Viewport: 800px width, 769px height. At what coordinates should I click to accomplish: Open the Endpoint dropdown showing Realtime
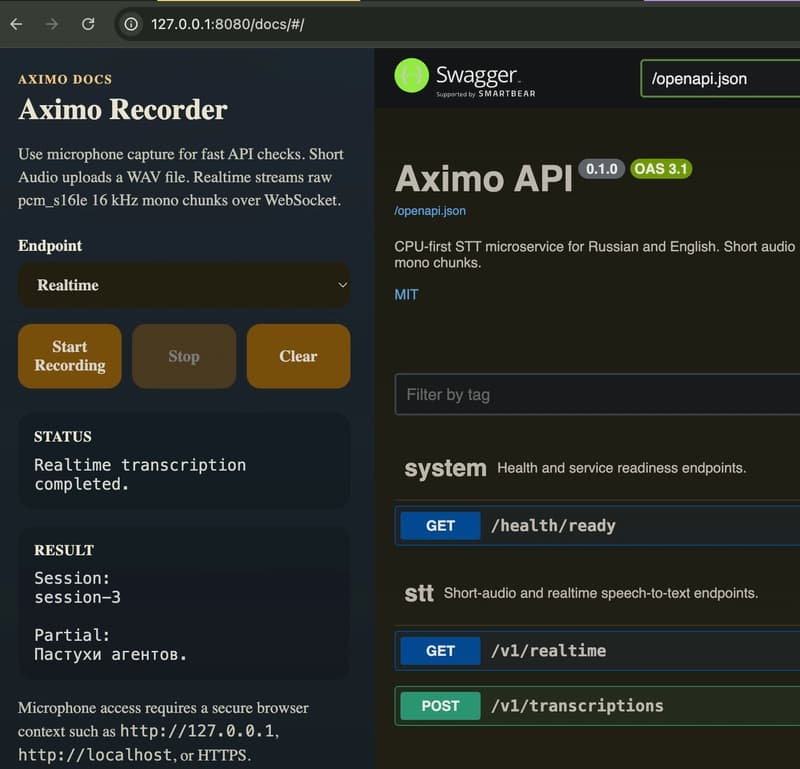click(x=184, y=286)
